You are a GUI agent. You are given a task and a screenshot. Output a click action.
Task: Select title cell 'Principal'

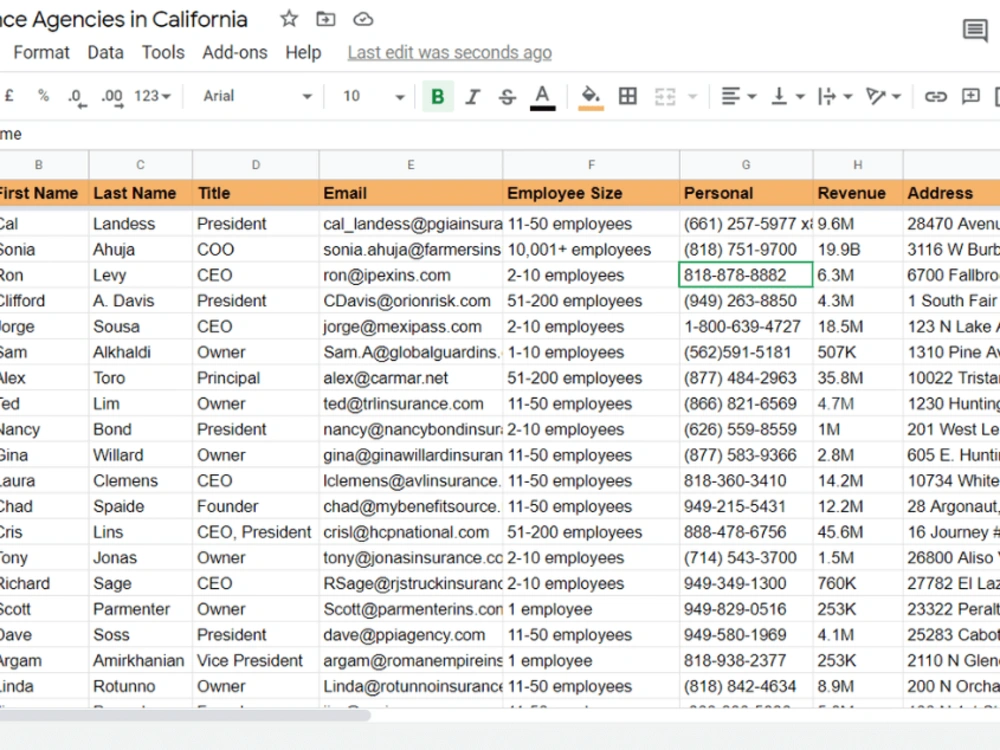(256, 378)
